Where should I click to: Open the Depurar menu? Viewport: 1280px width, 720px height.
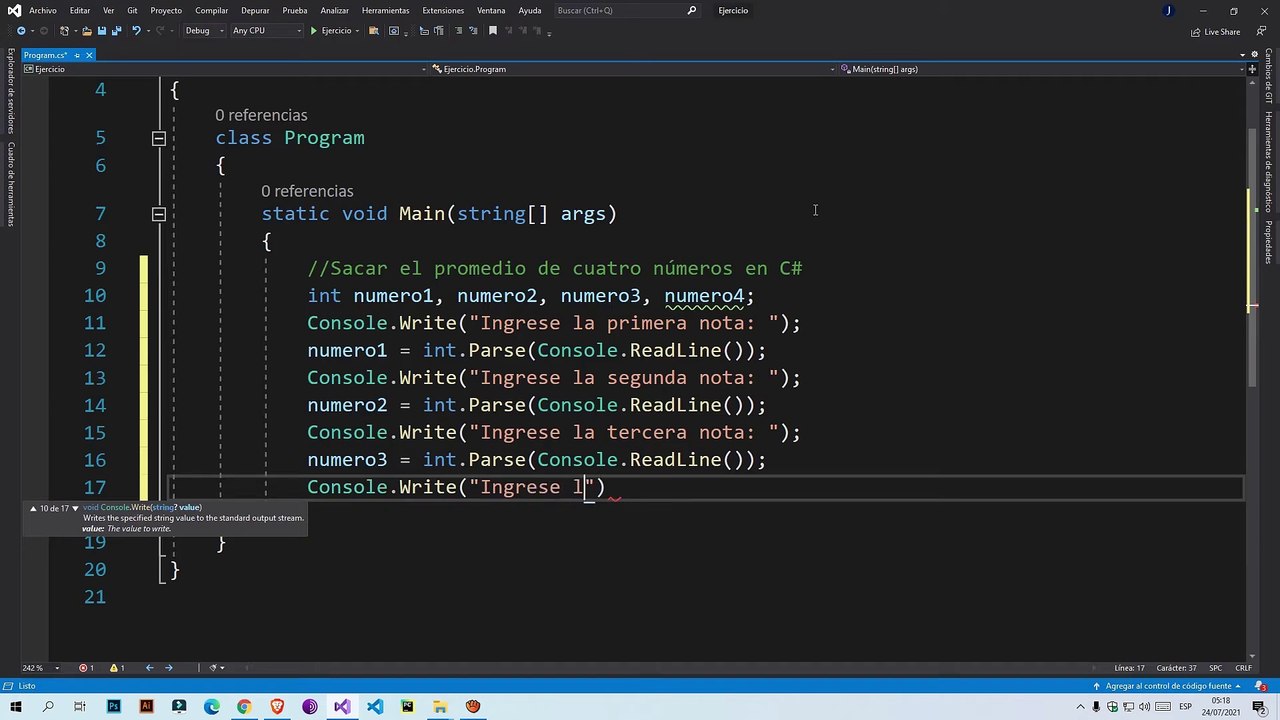coord(255,10)
